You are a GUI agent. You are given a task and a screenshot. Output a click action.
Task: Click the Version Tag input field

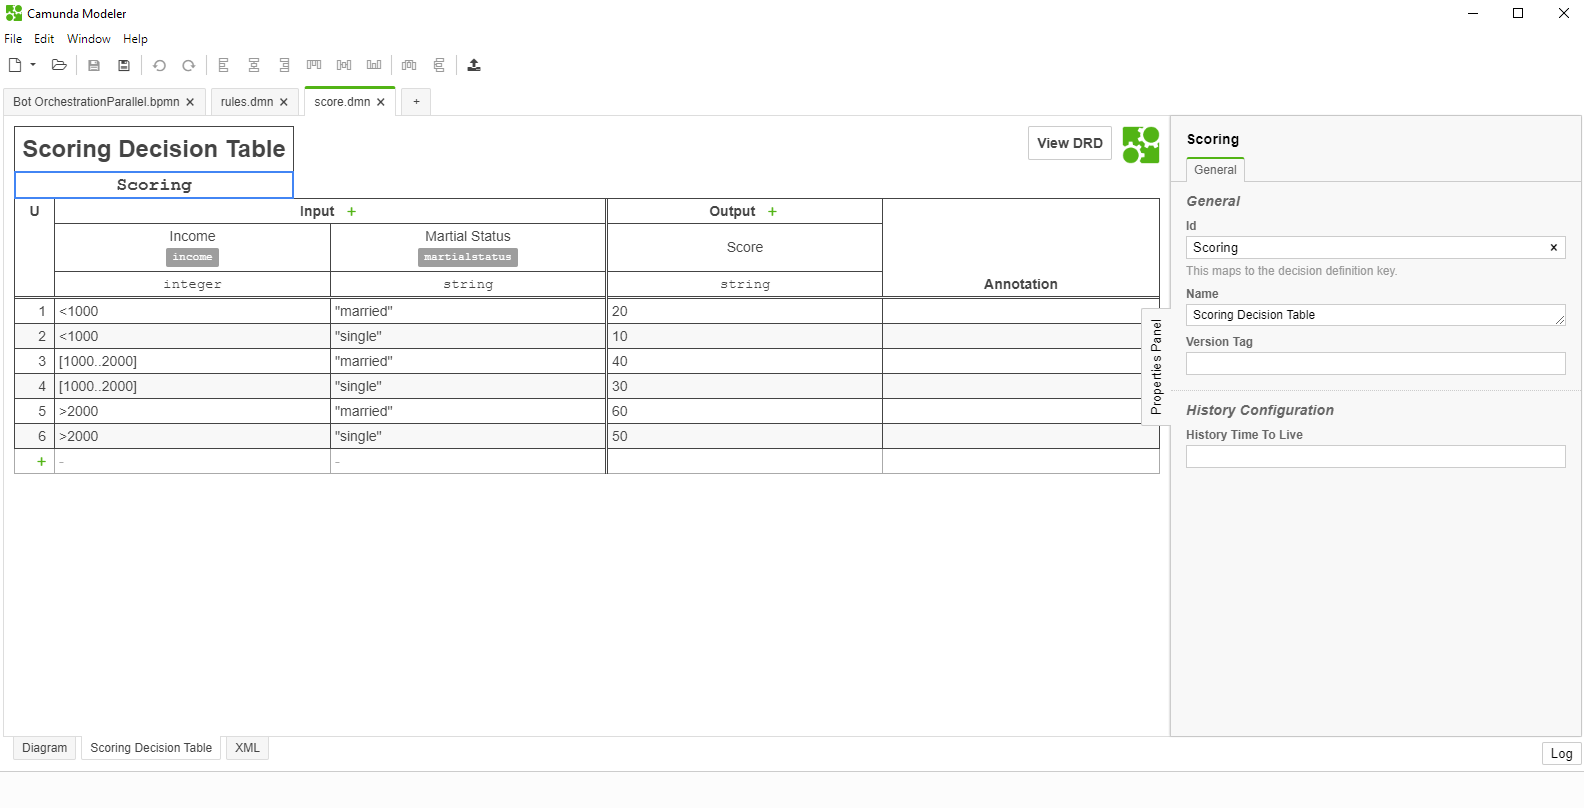(1376, 363)
